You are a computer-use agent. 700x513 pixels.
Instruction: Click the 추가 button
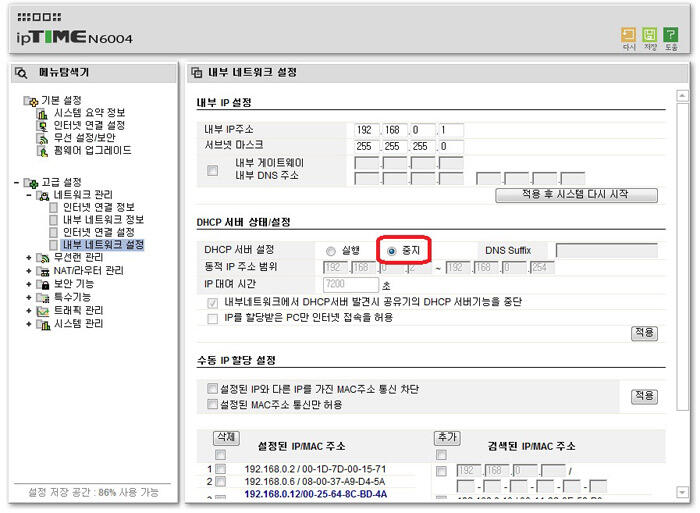(x=447, y=438)
